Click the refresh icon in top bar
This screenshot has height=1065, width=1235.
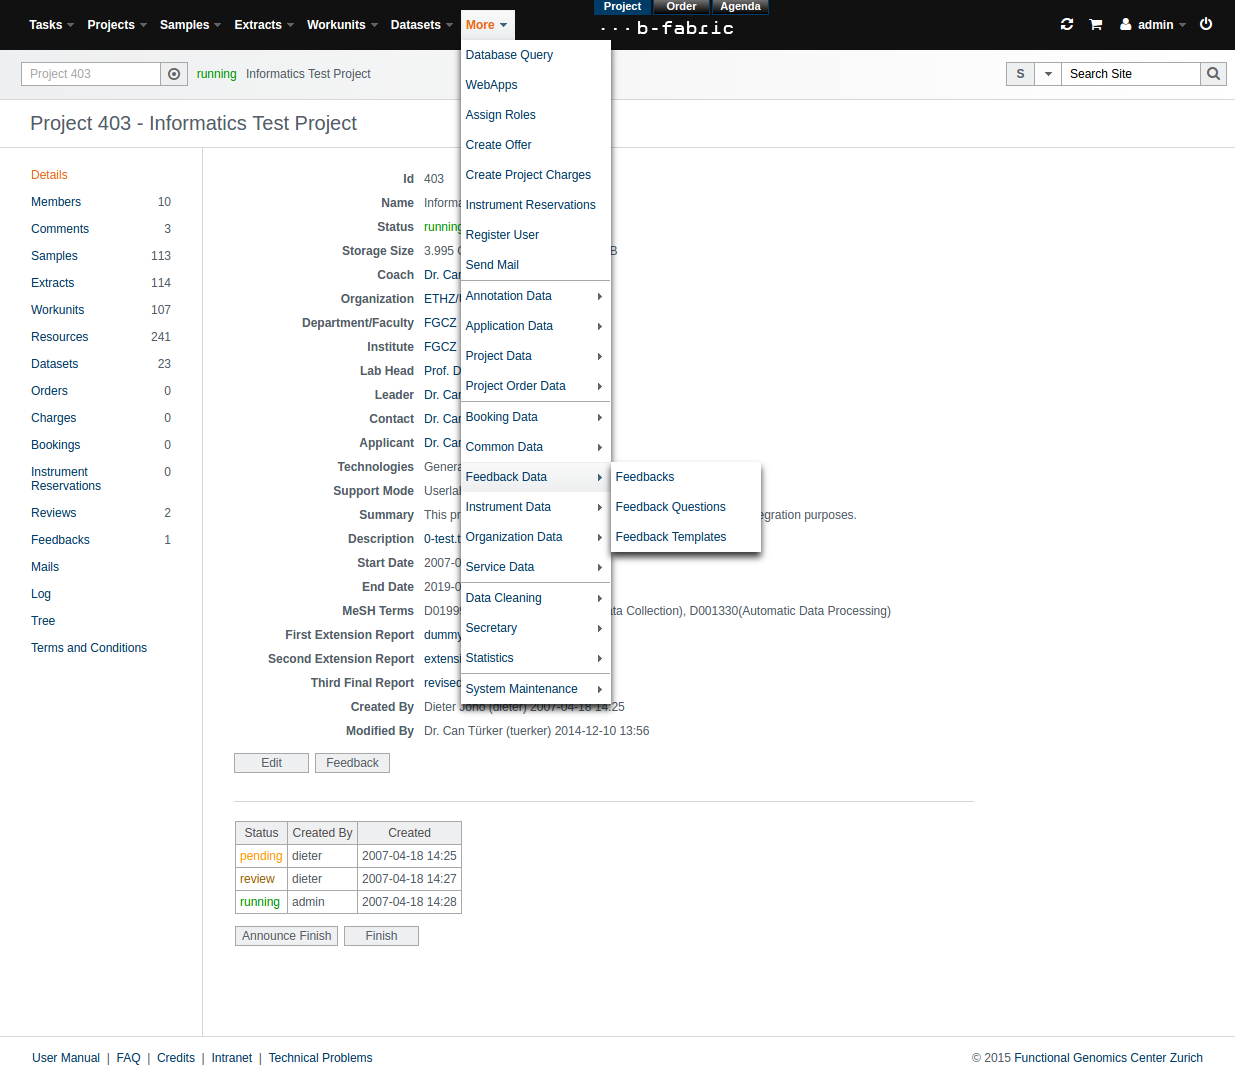[x=1067, y=24]
